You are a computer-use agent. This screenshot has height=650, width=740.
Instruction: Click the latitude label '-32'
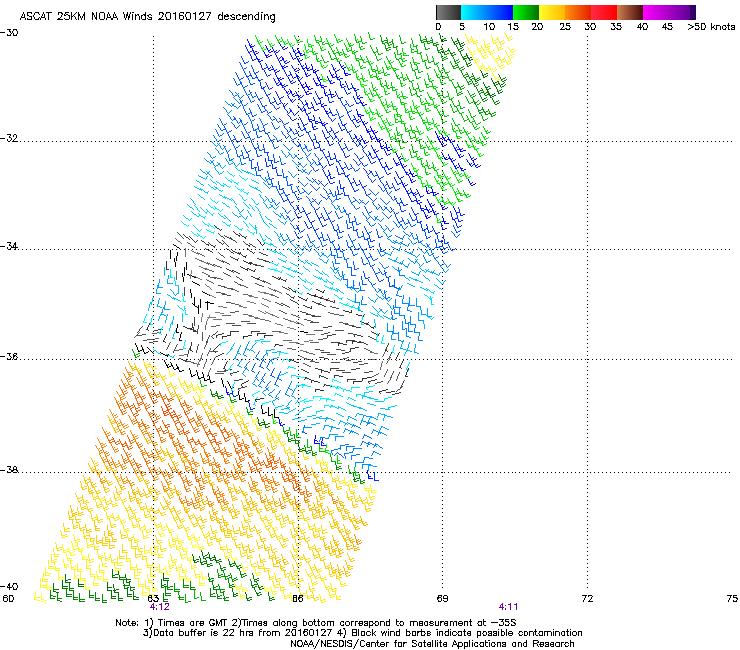click(x=9, y=138)
